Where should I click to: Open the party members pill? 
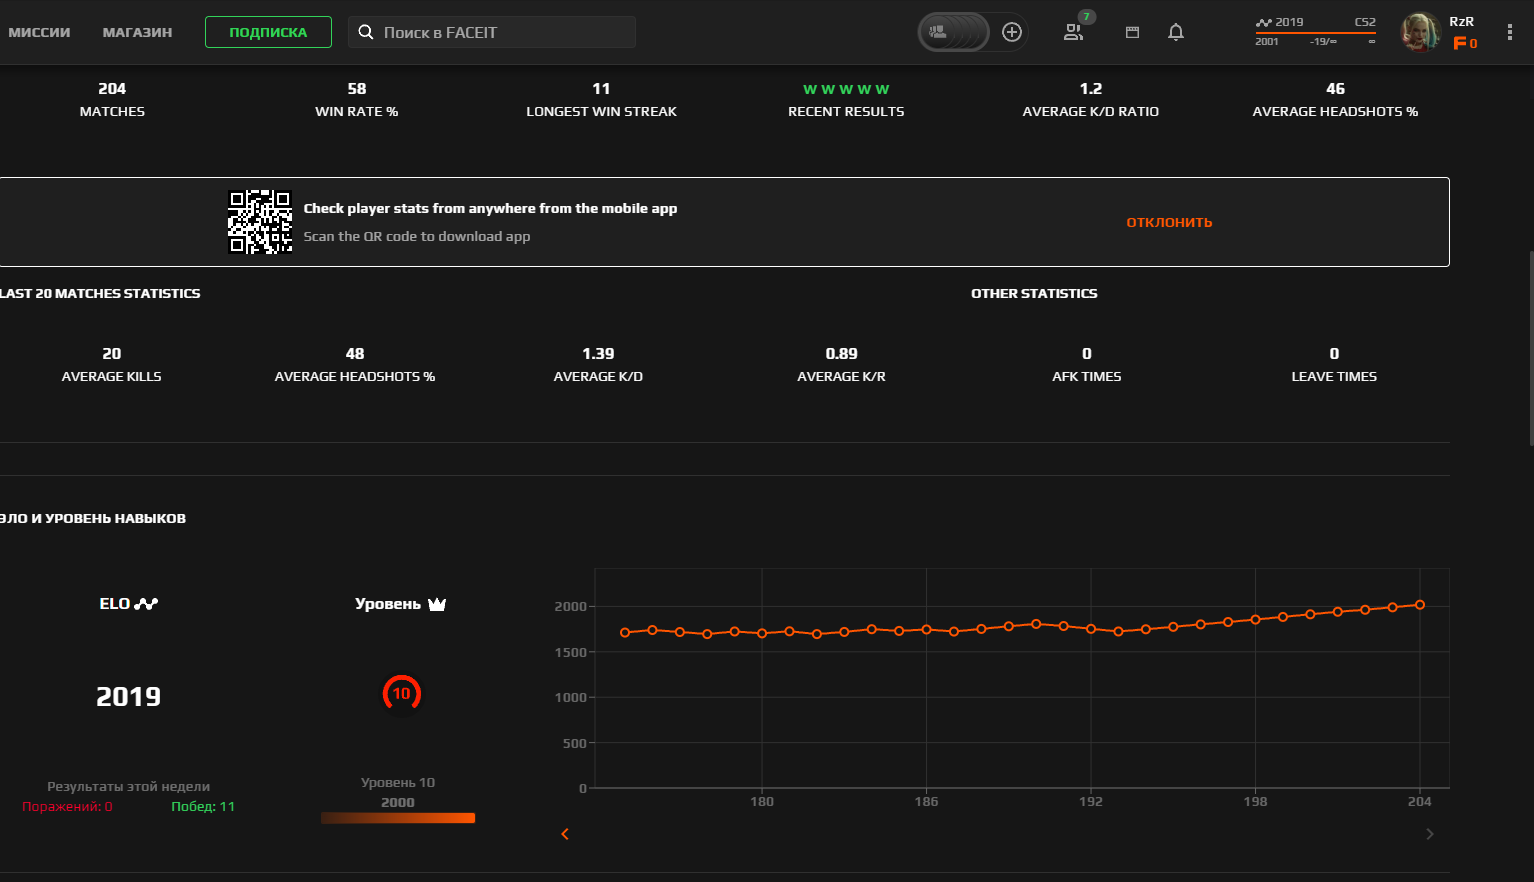(x=953, y=32)
